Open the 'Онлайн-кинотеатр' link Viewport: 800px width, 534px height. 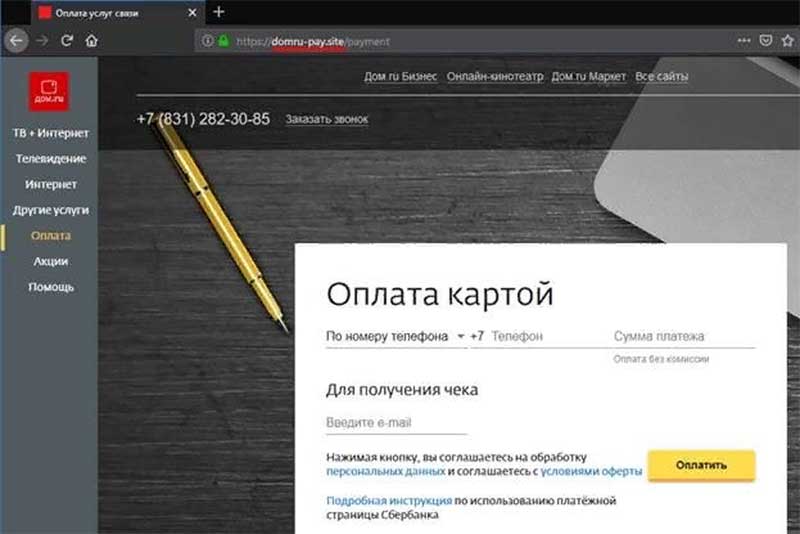(495, 77)
